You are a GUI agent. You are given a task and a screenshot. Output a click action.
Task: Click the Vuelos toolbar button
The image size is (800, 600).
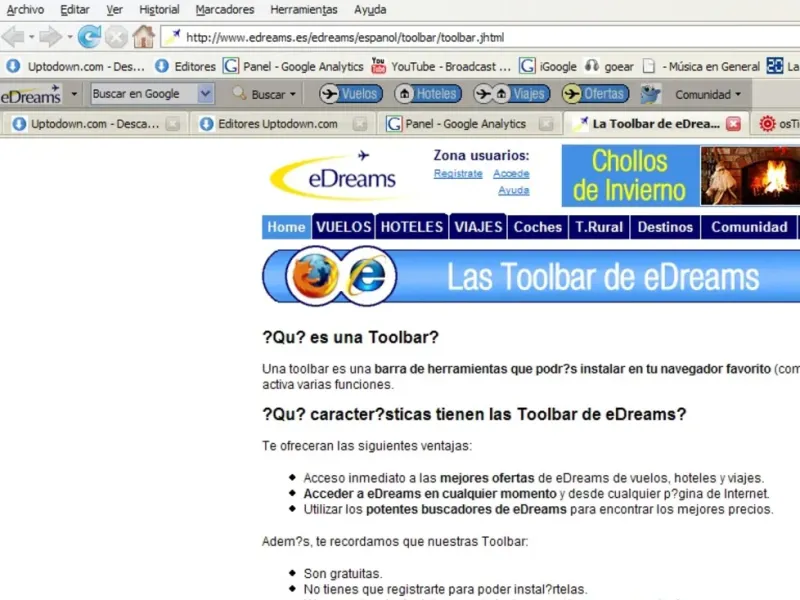[351, 94]
